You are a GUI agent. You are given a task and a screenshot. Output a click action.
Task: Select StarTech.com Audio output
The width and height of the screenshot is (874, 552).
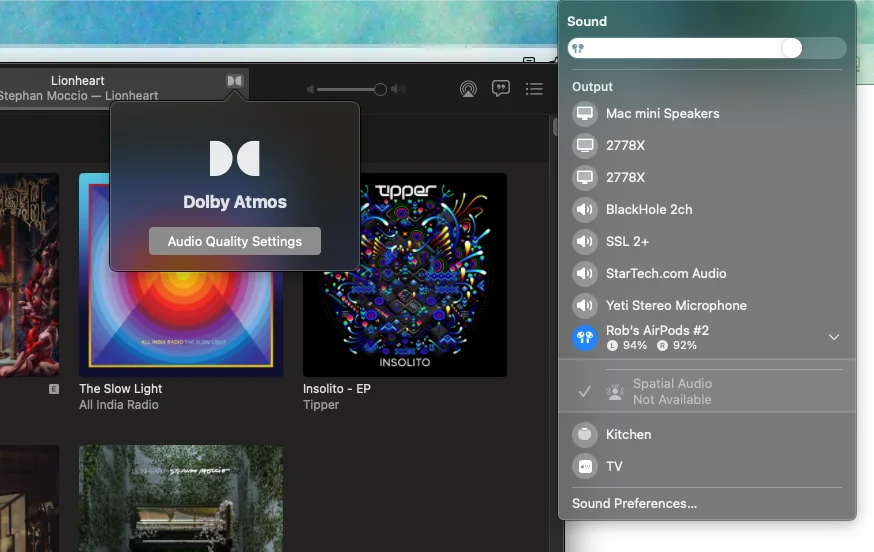pyautogui.click(x=707, y=273)
